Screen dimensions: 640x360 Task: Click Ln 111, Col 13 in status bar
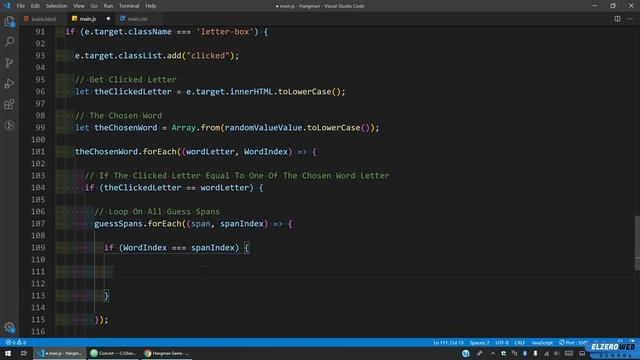[x=448, y=342]
